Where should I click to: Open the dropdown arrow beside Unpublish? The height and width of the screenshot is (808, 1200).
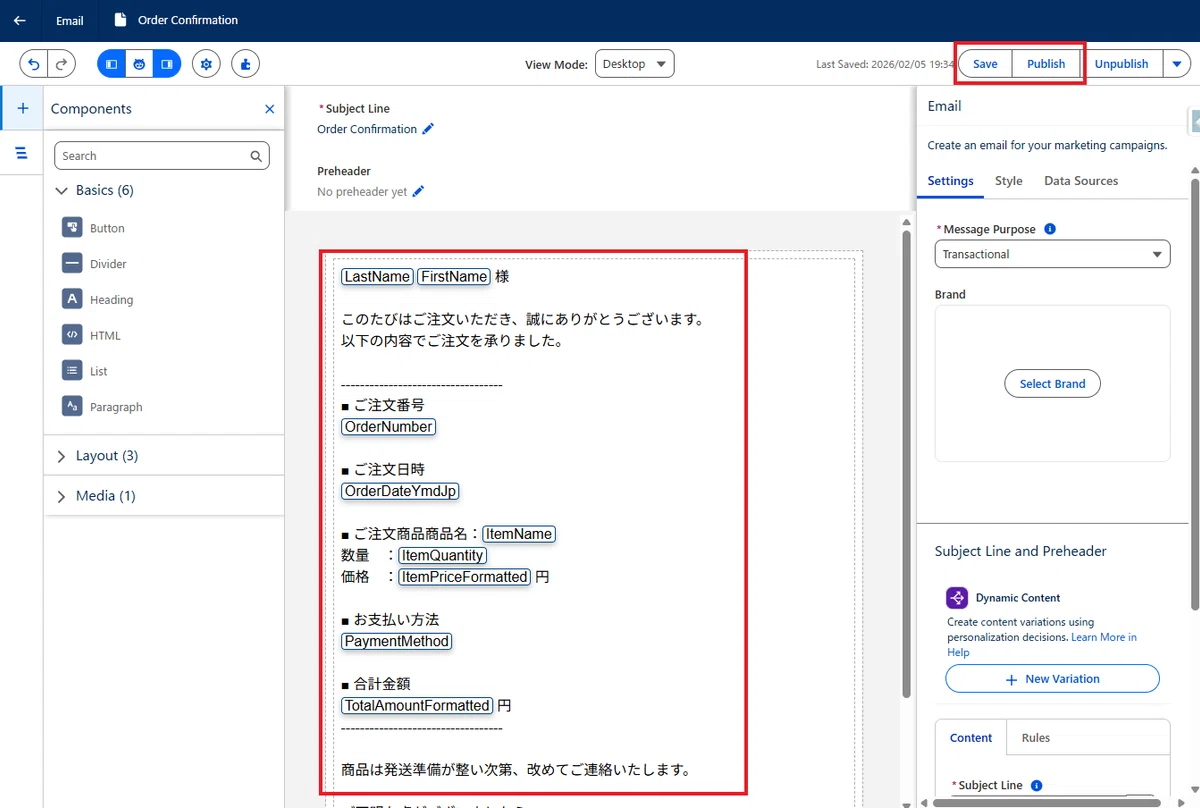coord(1177,64)
